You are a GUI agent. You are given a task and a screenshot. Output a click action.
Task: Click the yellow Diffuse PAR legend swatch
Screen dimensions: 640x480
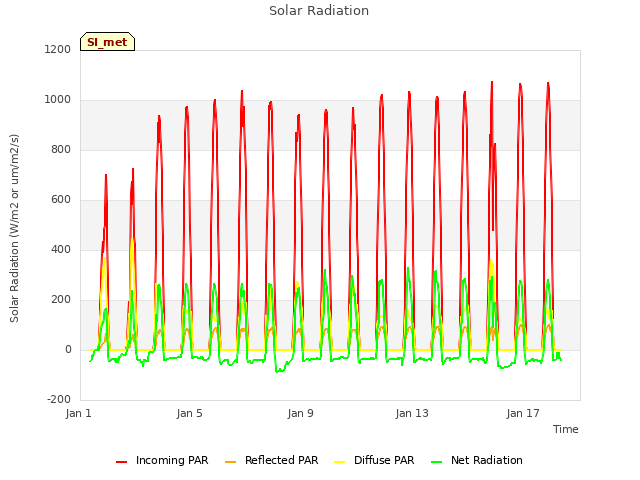pos(339,462)
